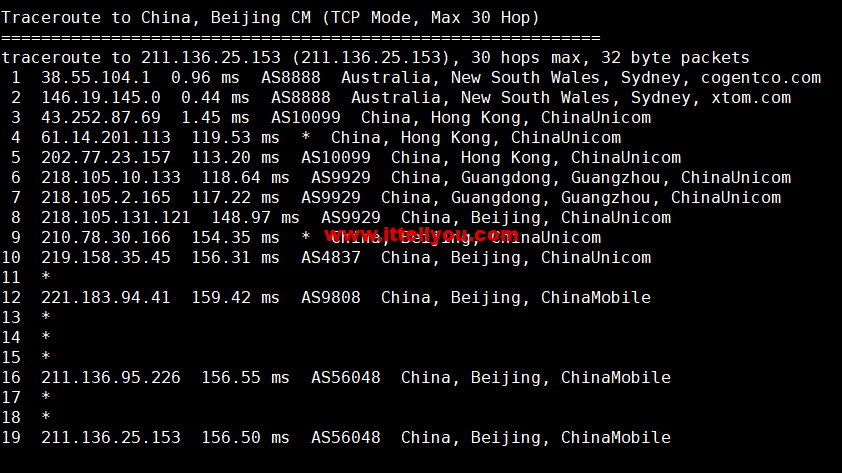Select AS9929 on the 218.105.10.133 line
This screenshot has width=842, height=473.
click(340, 178)
